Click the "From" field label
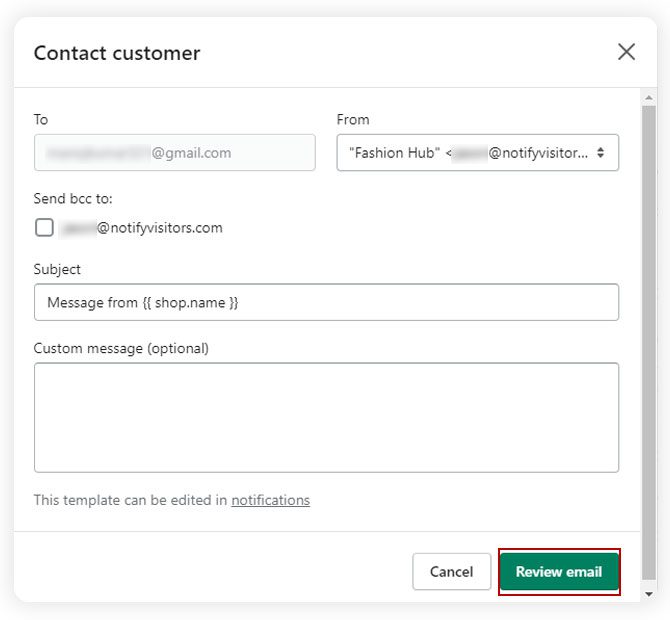This screenshot has height=620, width=670. pyautogui.click(x=353, y=119)
